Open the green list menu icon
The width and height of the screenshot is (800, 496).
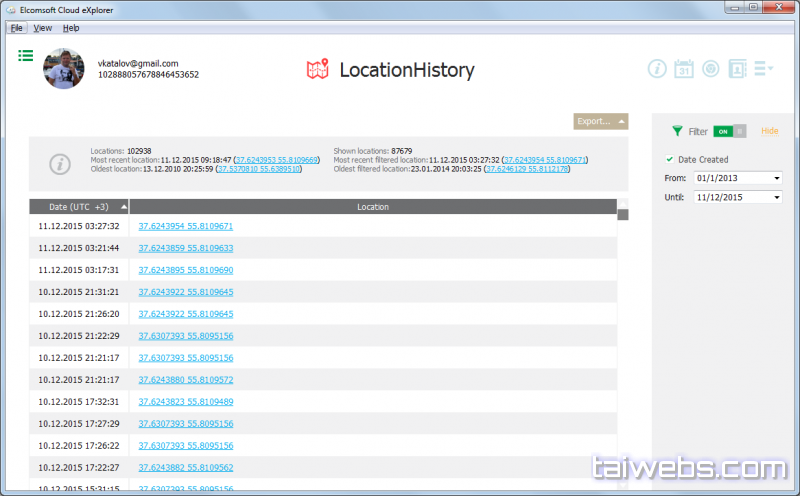[26, 55]
